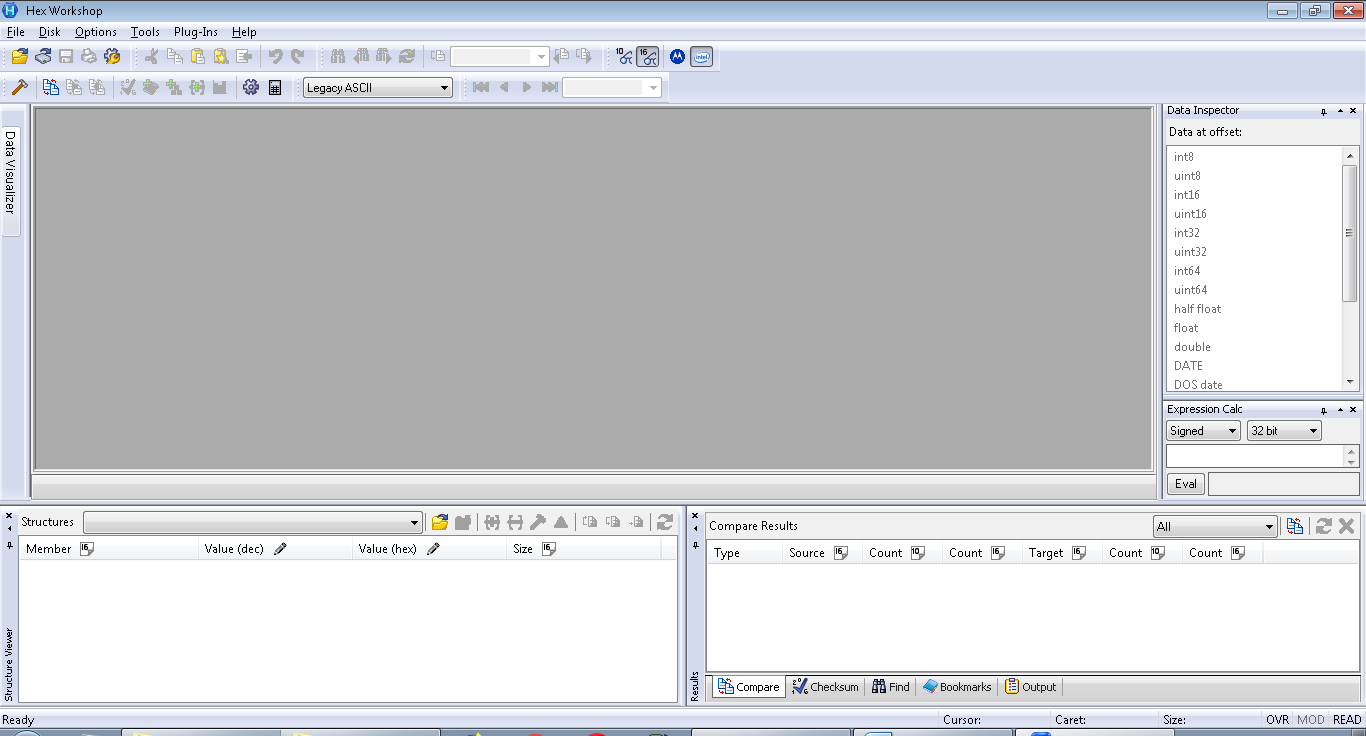Click the Save floppy disk icon
Image resolution: width=1366 pixels, height=736 pixels.
pyautogui.click(x=66, y=57)
